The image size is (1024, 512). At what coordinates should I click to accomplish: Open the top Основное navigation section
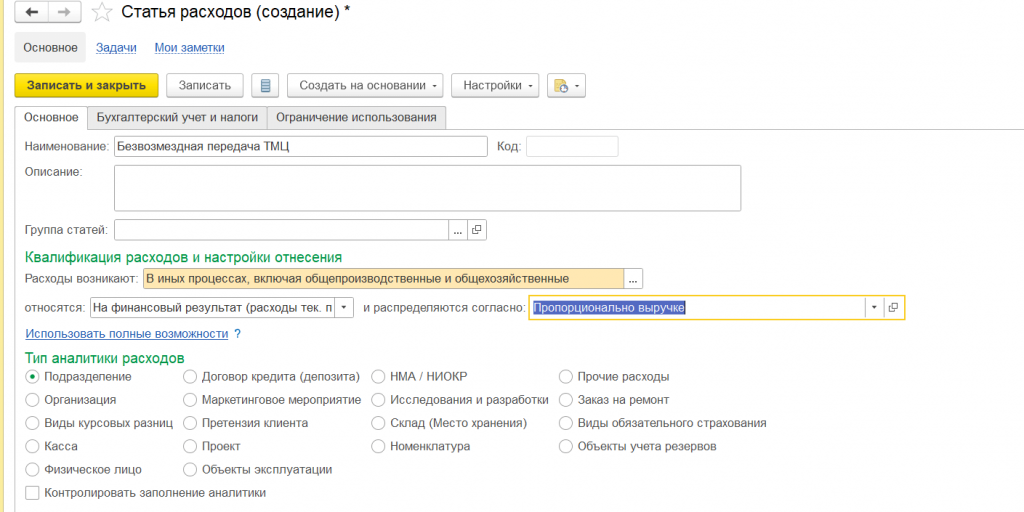click(50, 48)
